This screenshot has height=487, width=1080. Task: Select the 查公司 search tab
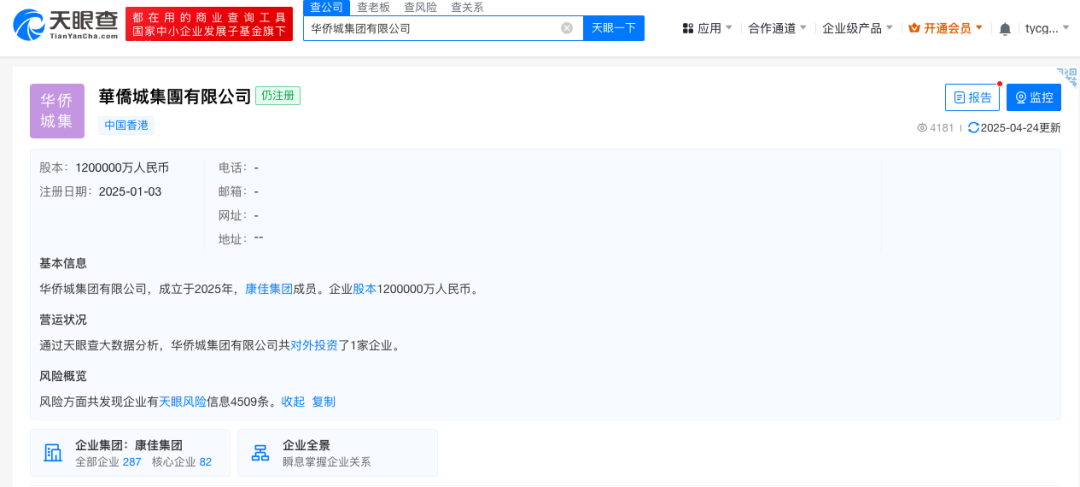pos(327,8)
